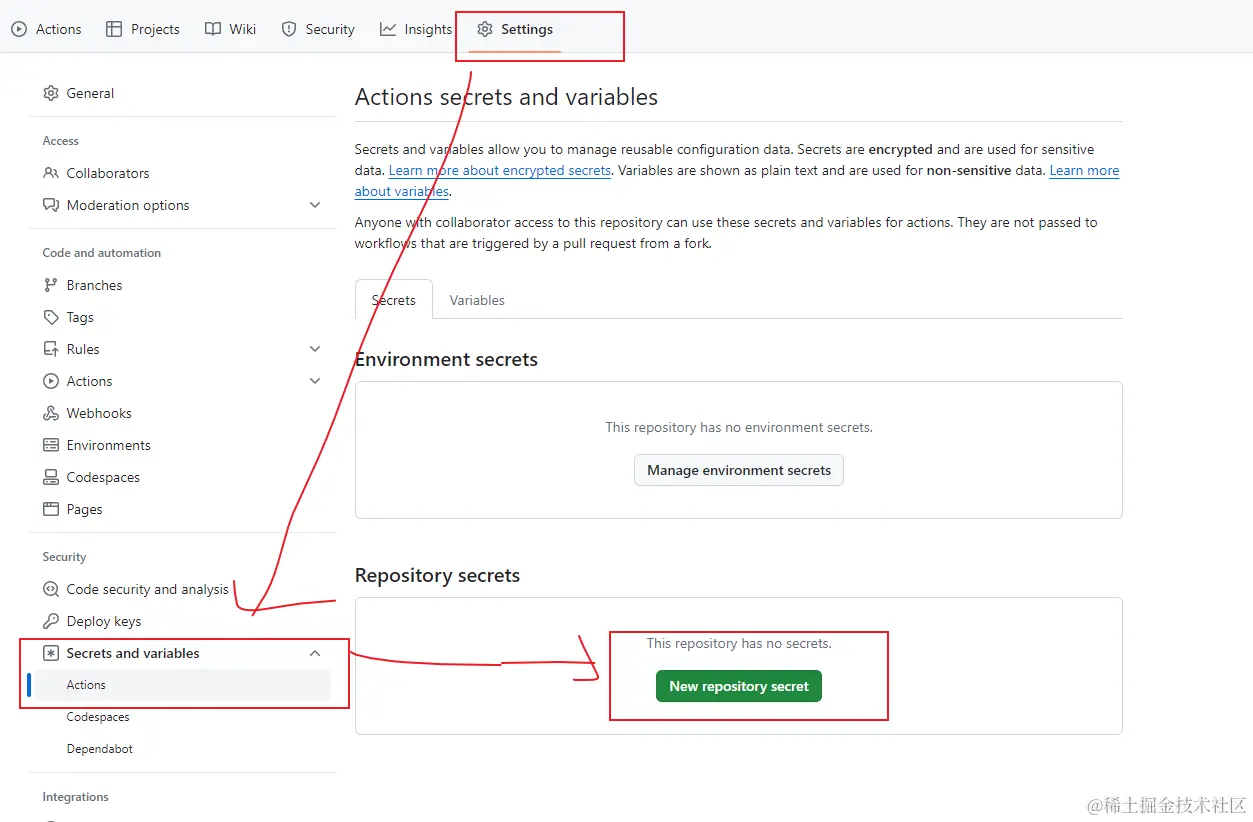Open Environments settings page
This screenshot has height=822, width=1253.
click(x=108, y=445)
